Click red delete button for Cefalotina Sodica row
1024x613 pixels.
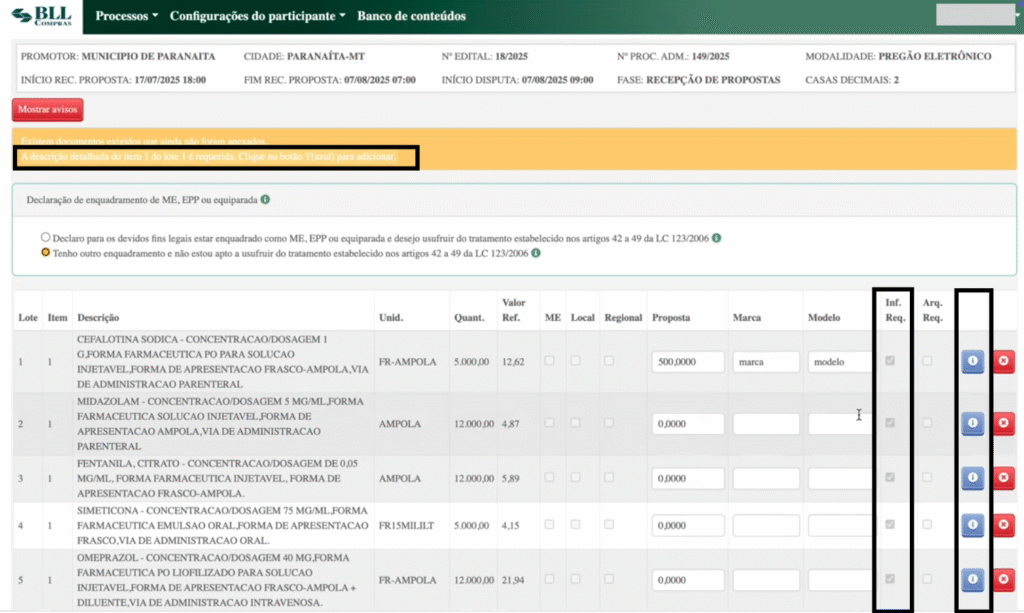point(1003,362)
